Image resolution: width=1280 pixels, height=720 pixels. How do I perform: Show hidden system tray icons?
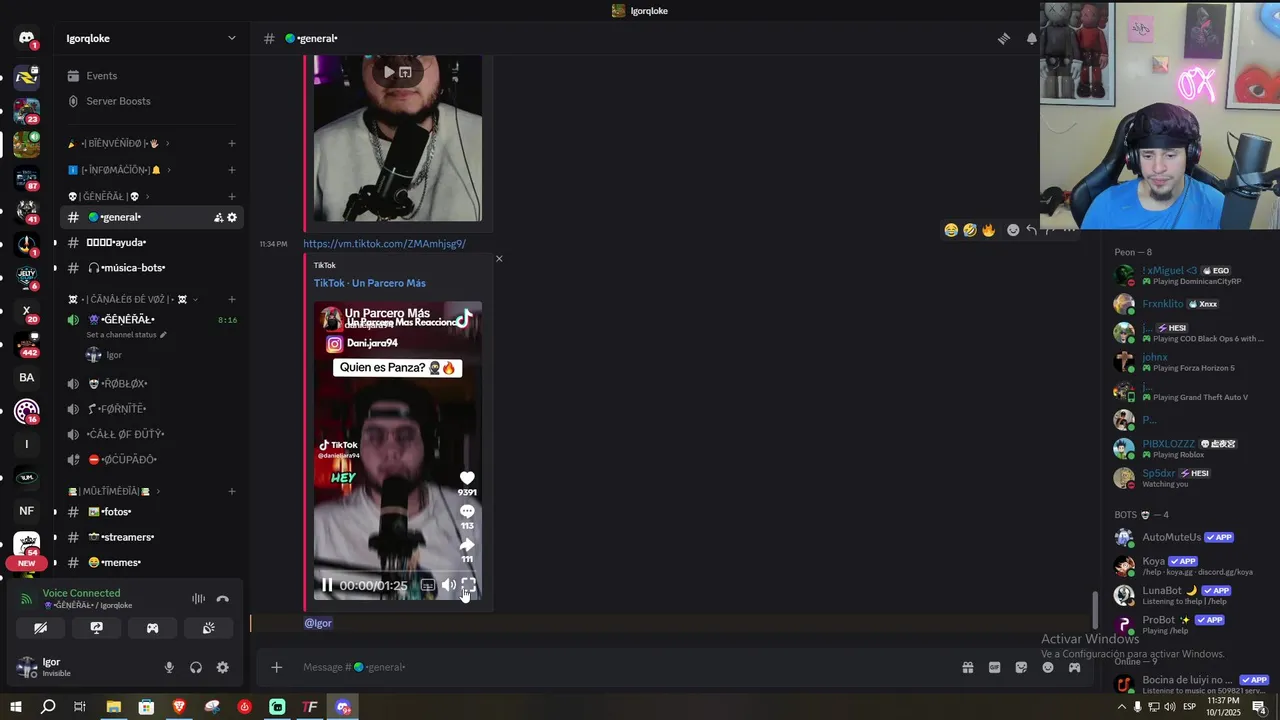pyautogui.click(x=1121, y=707)
